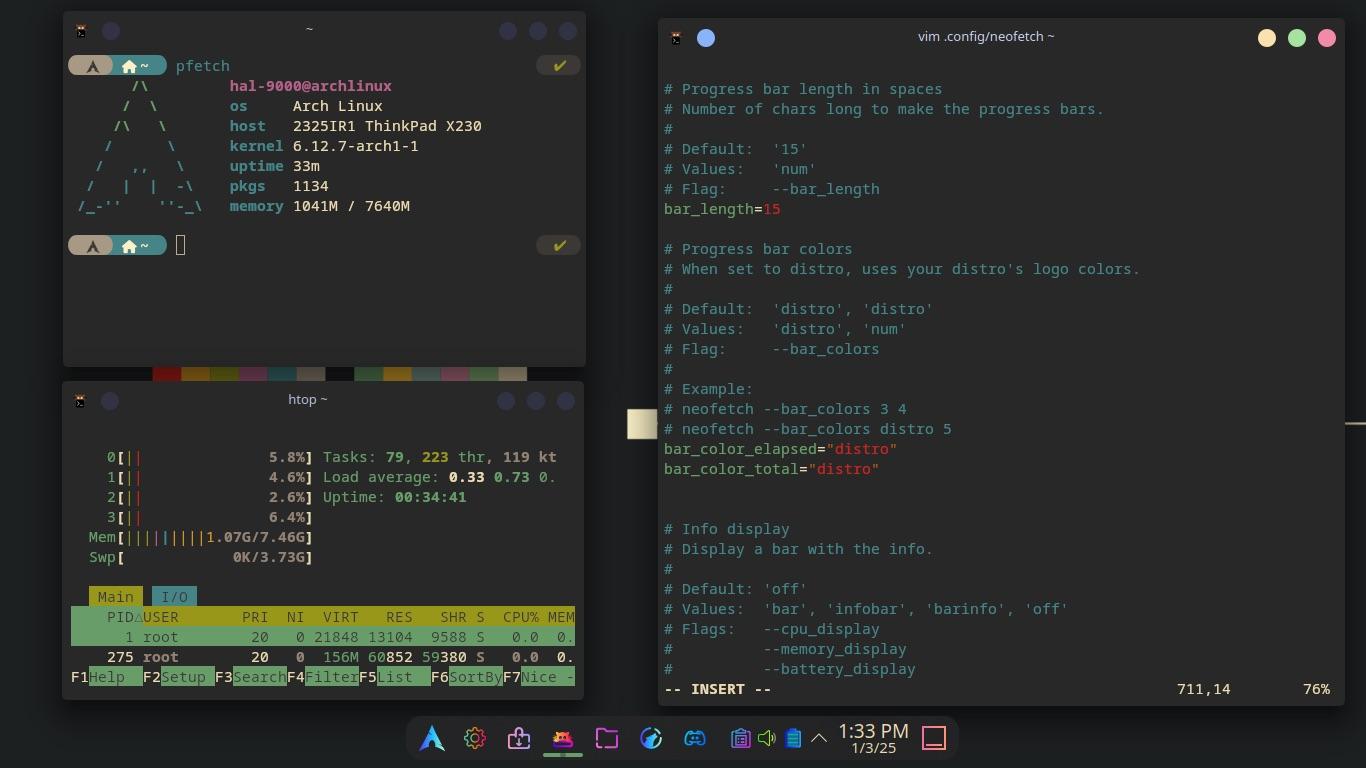Expand the system tray with the chevron arrow

point(818,737)
